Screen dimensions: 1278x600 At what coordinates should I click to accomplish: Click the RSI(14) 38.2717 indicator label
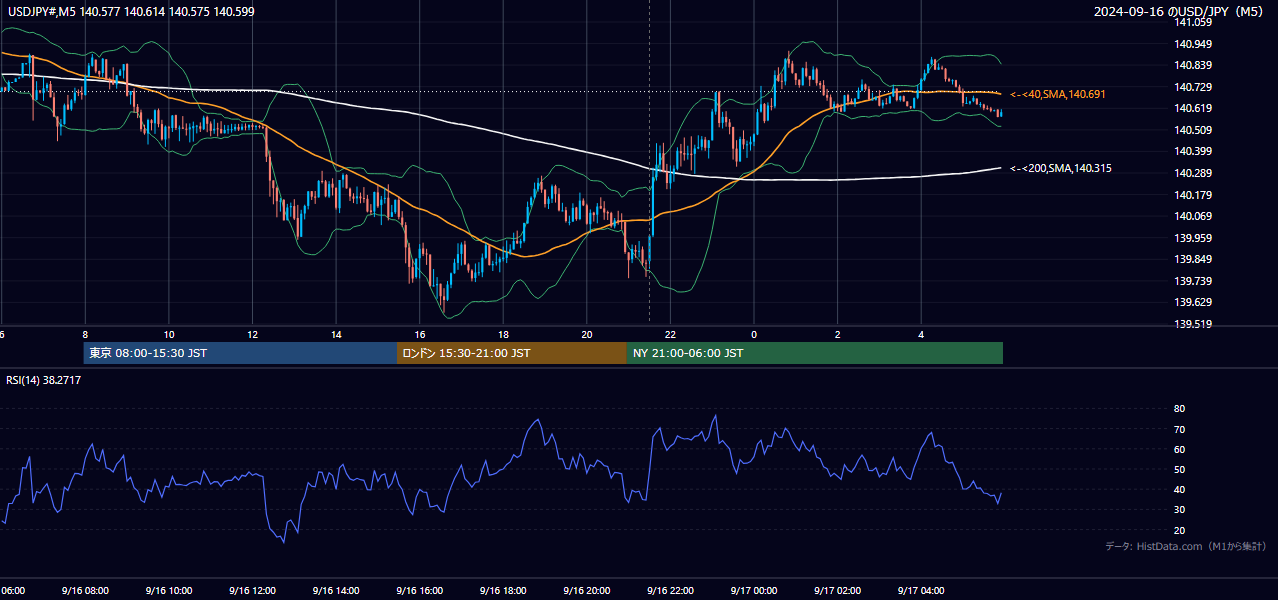click(44, 380)
